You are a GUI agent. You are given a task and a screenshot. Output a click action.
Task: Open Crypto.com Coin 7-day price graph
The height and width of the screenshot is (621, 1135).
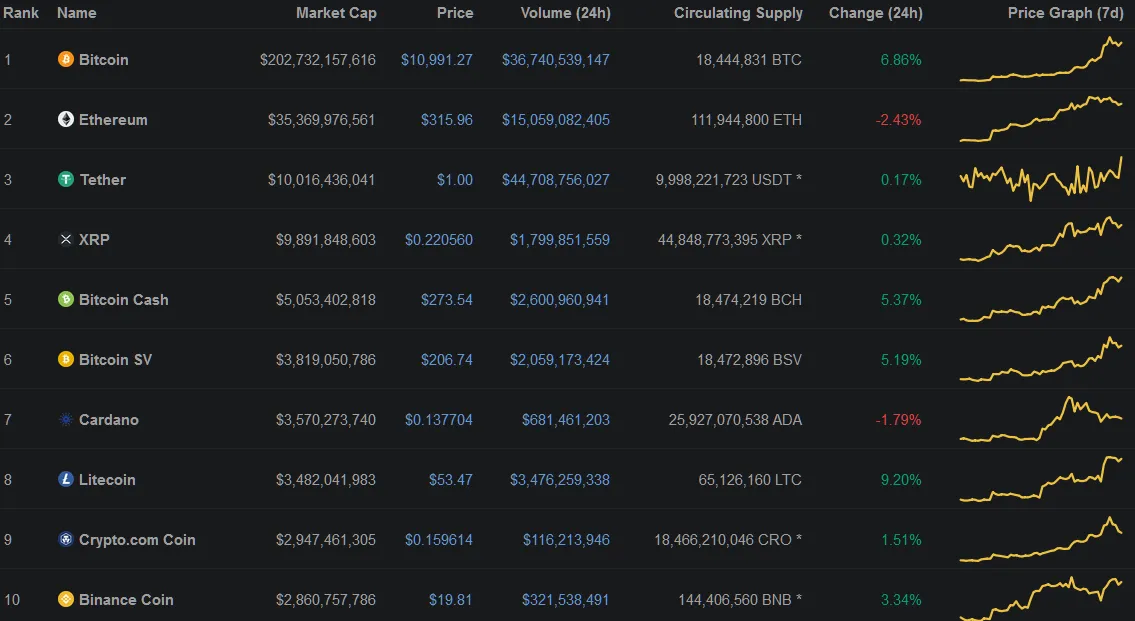pyautogui.click(x=1041, y=539)
